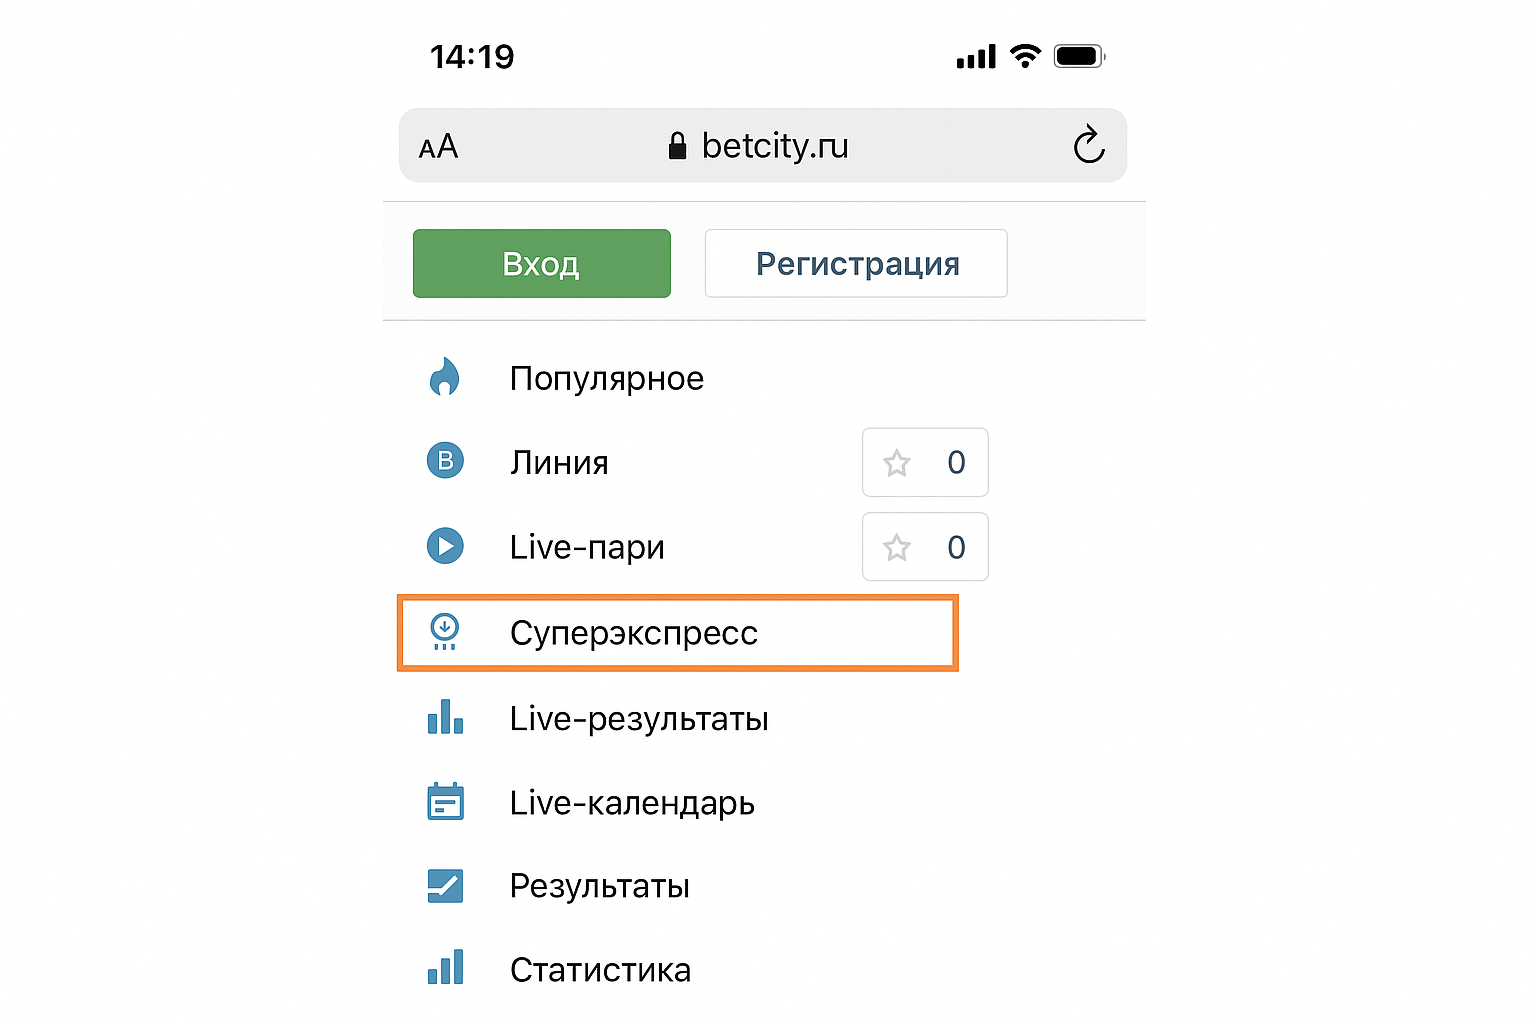1536x1024 pixels.
Task: Click the circled B icon beside Линия
Action: (445, 461)
